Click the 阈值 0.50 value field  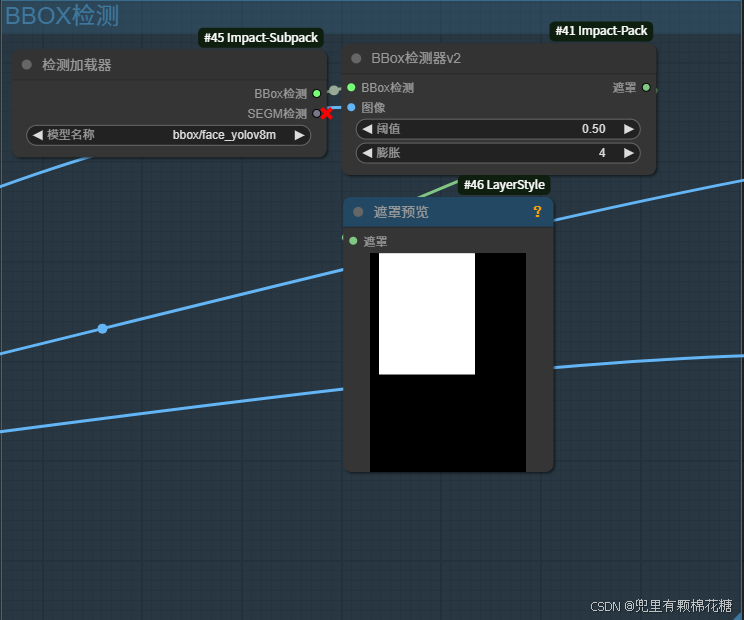click(x=498, y=129)
